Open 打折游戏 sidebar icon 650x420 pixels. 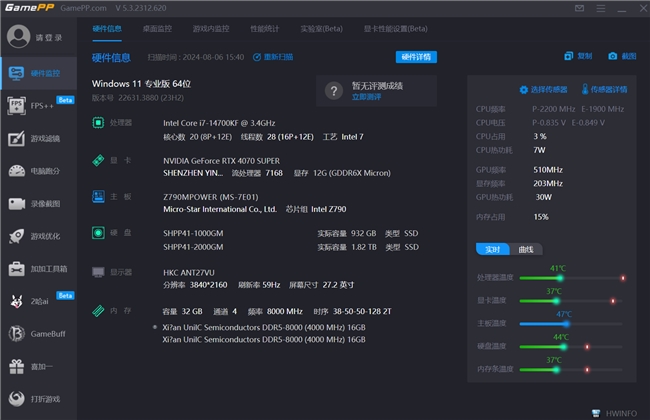[x=17, y=399]
